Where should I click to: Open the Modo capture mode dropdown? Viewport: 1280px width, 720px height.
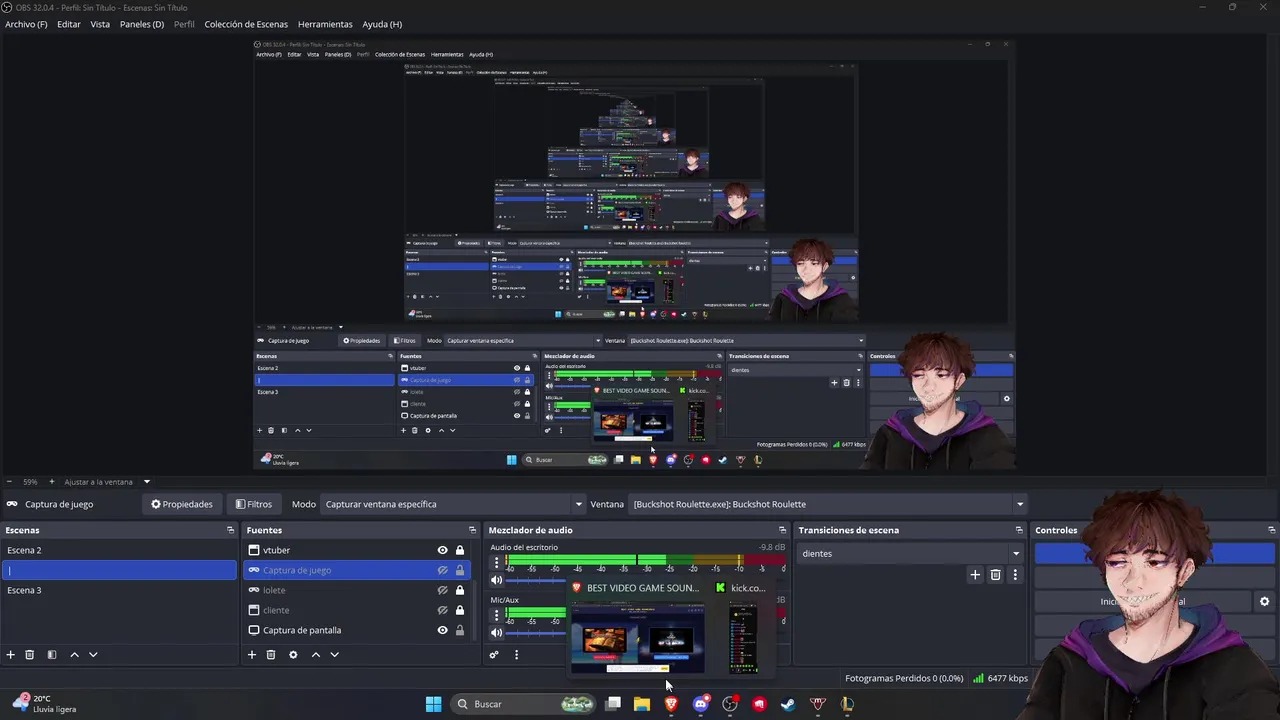click(x=453, y=504)
